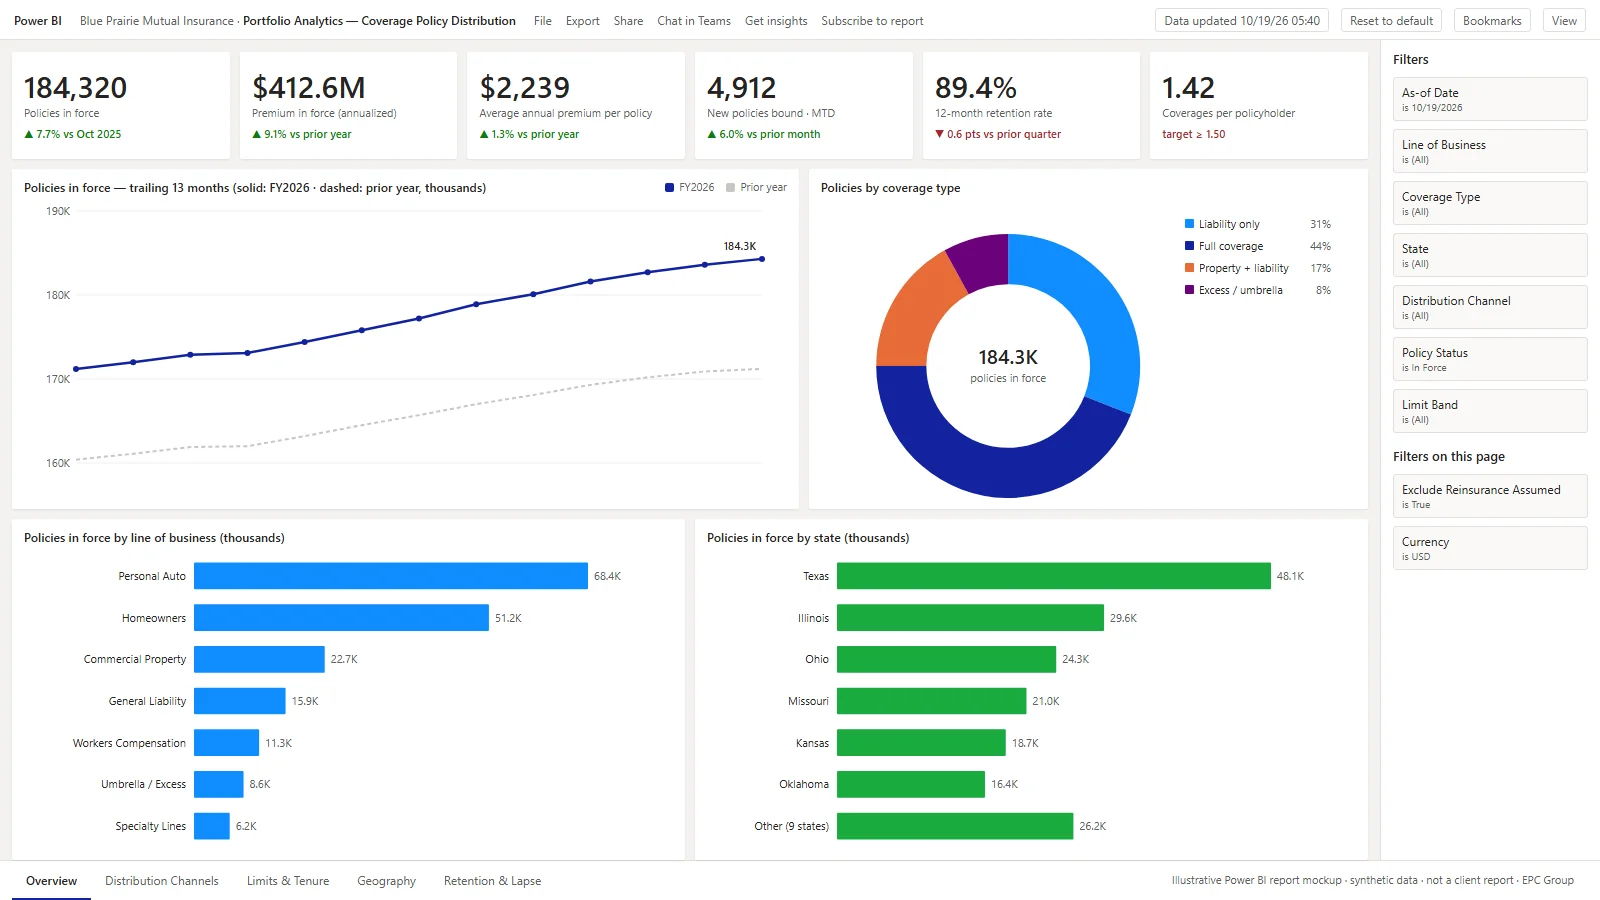This screenshot has height=900, width=1600.
Task: Switch to the Limits & Tenure tab
Action: [x=288, y=881]
